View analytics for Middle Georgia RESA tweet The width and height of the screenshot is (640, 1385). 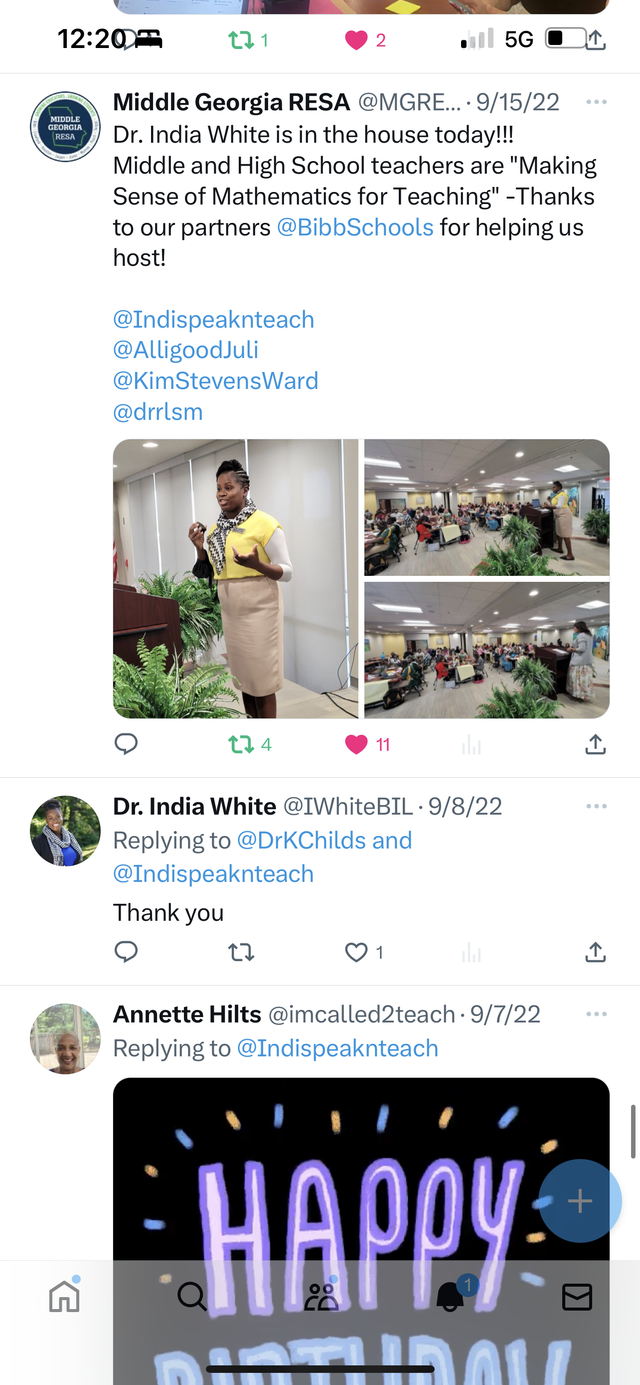[x=471, y=745]
